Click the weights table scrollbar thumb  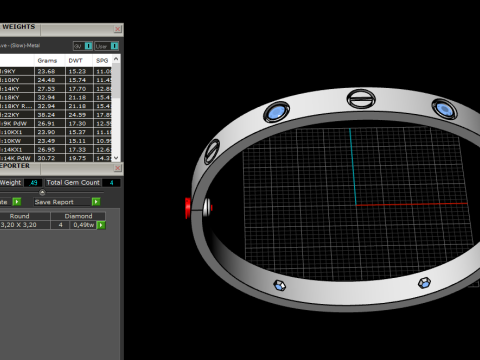coord(116,81)
